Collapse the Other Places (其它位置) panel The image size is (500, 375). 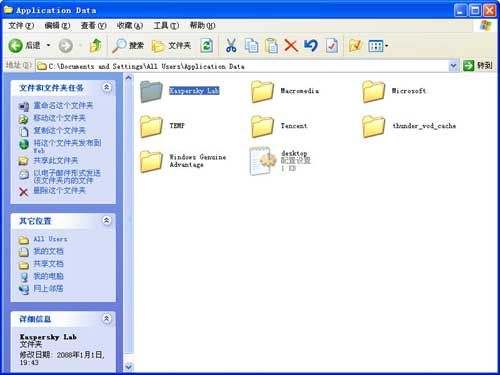pos(106,221)
